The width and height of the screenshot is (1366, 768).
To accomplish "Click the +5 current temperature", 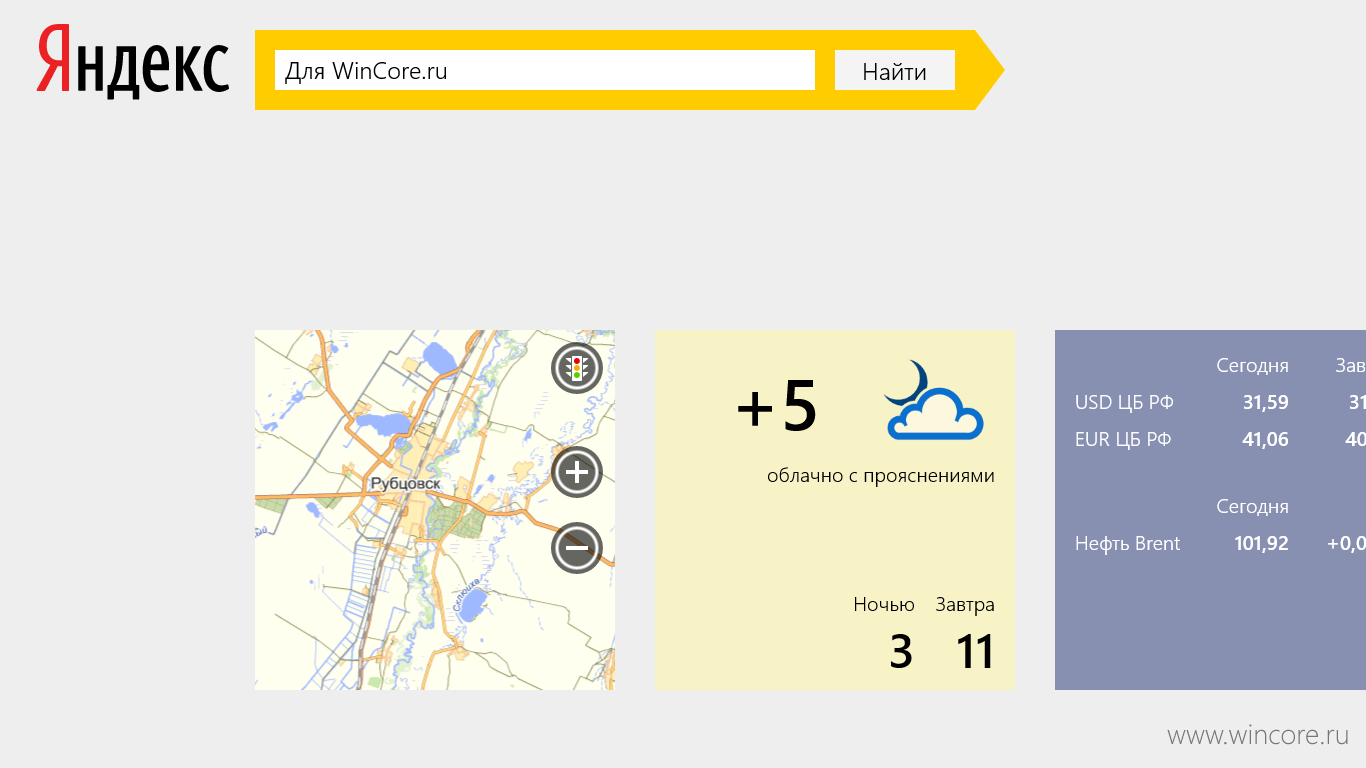I will 777,406.
